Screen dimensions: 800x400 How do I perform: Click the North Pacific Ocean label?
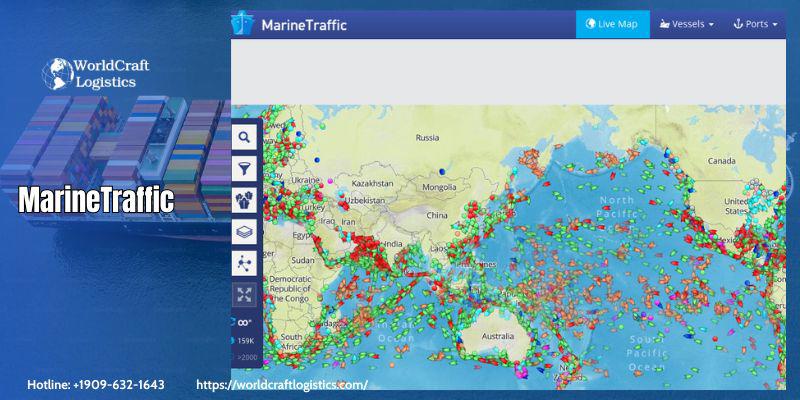(x=616, y=213)
